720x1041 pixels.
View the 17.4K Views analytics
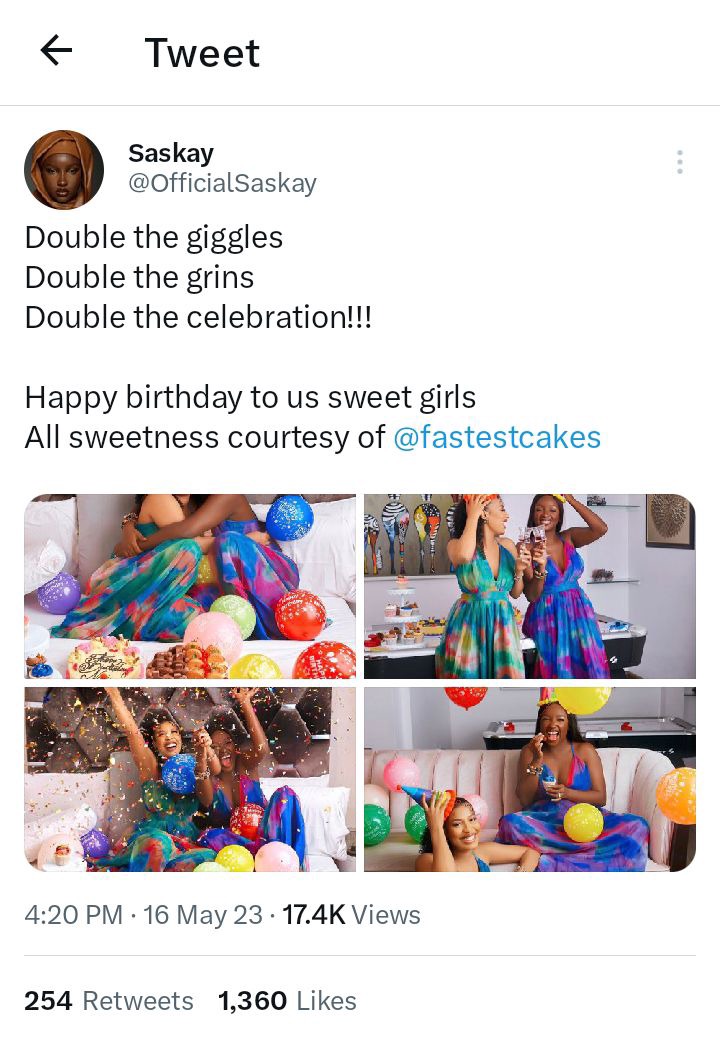click(351, 914)
